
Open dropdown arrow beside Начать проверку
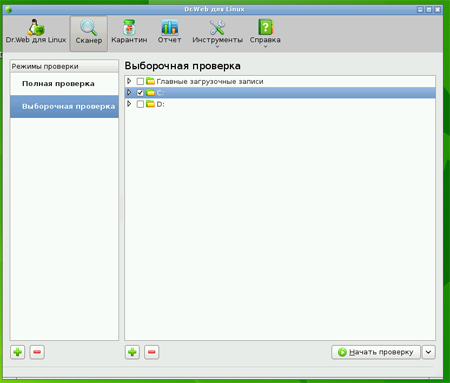(x=429, y=352)
